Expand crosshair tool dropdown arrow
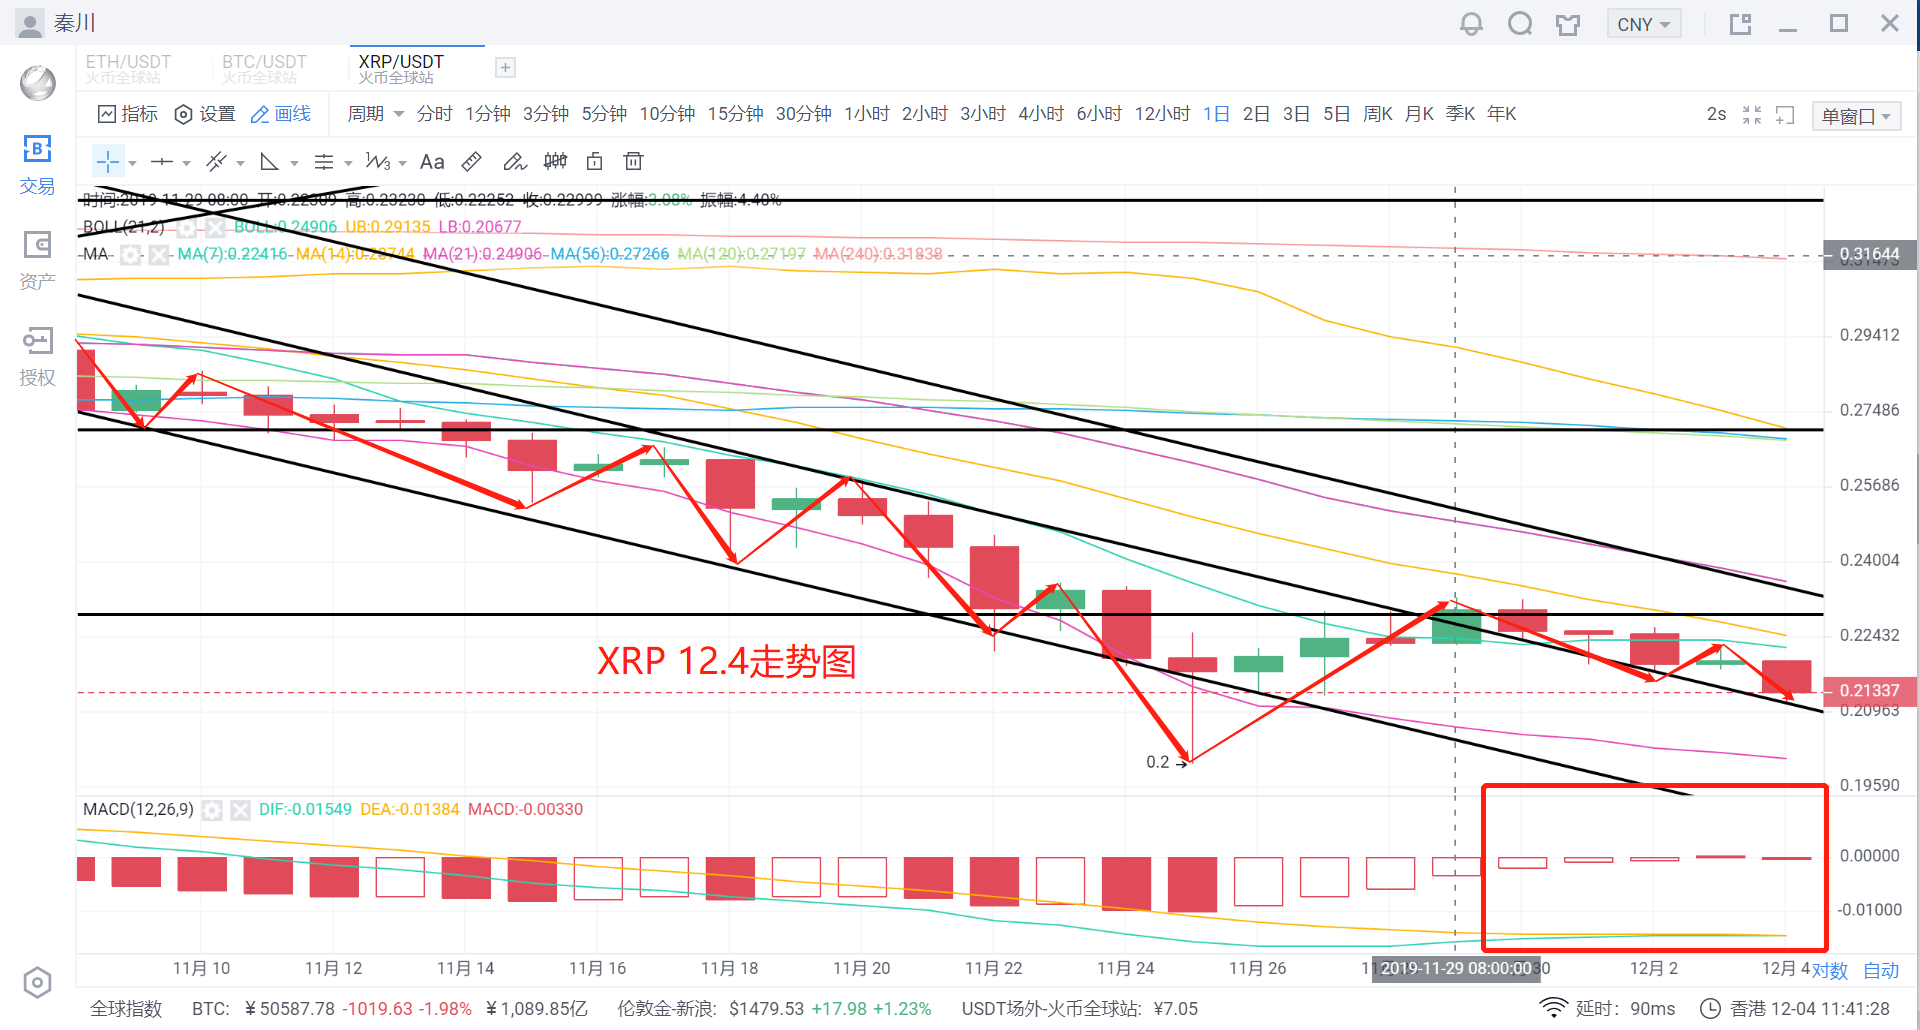Screen dimensions: 1920x1030 (x=132, y=163)
